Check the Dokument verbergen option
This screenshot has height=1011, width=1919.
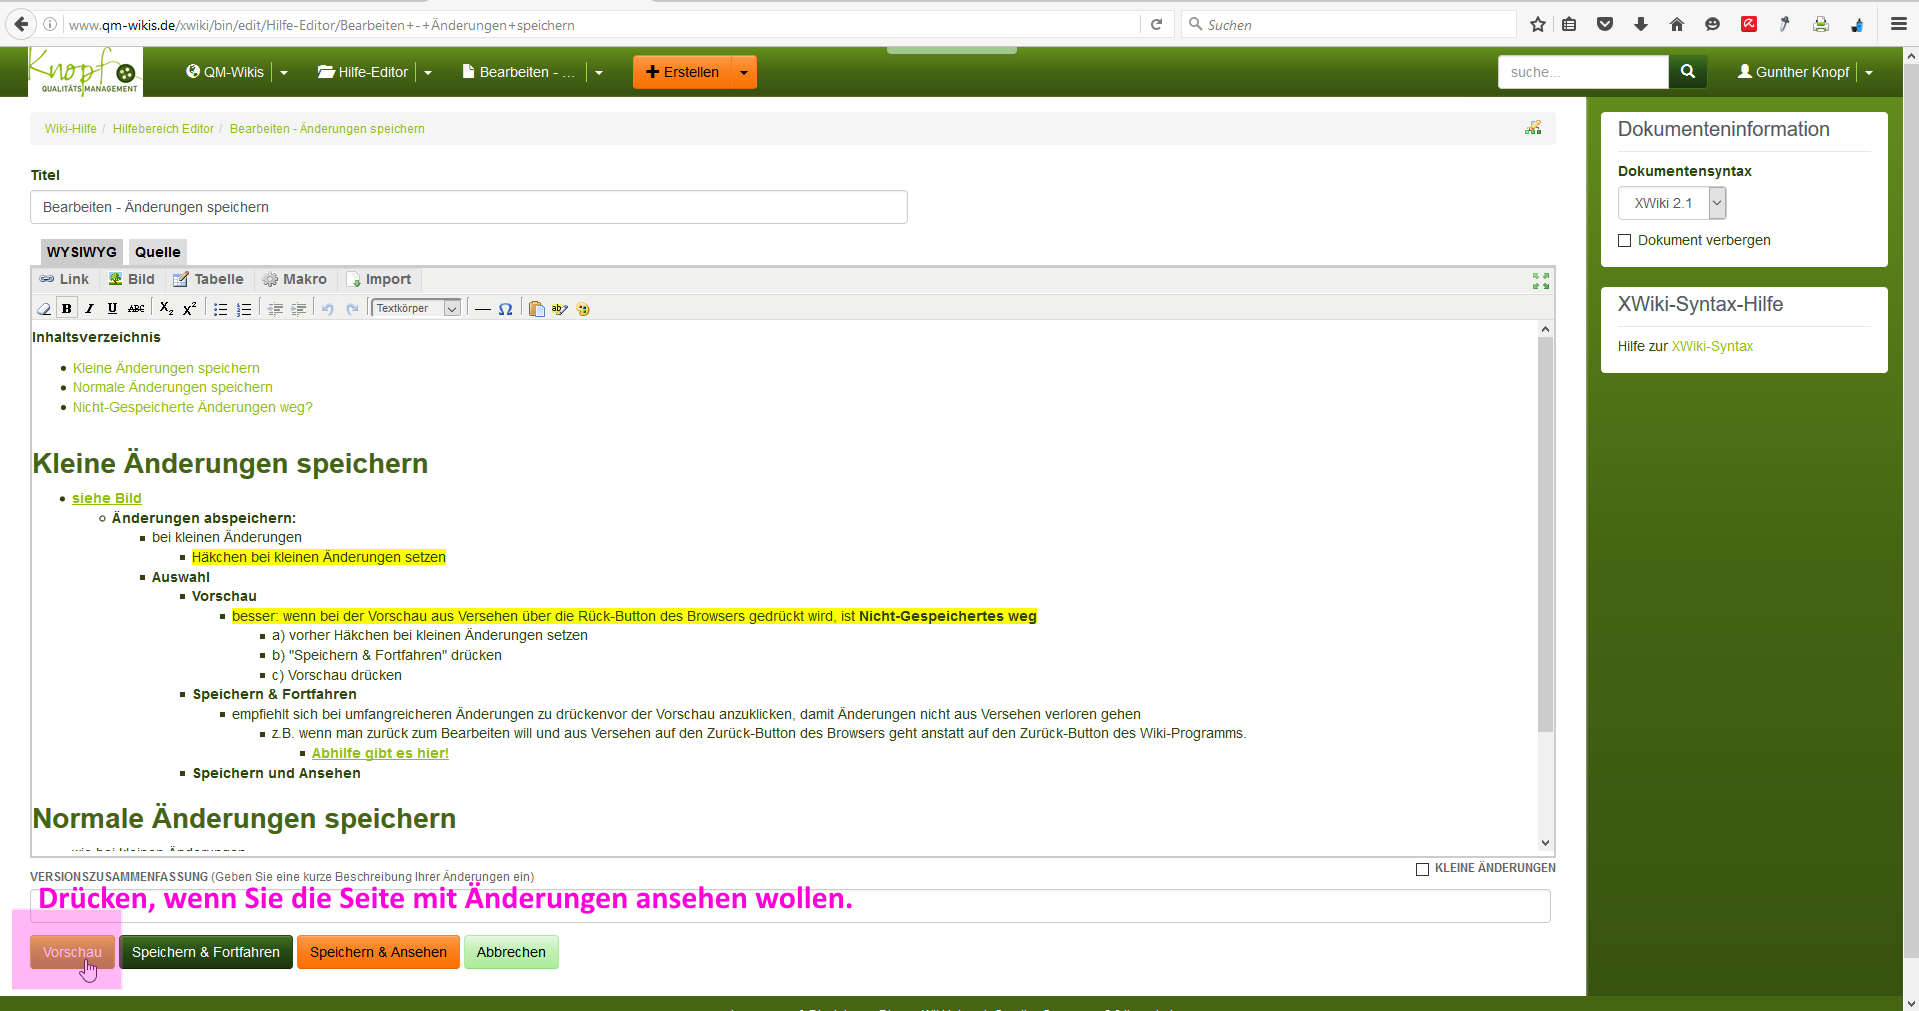point(1625,241)
